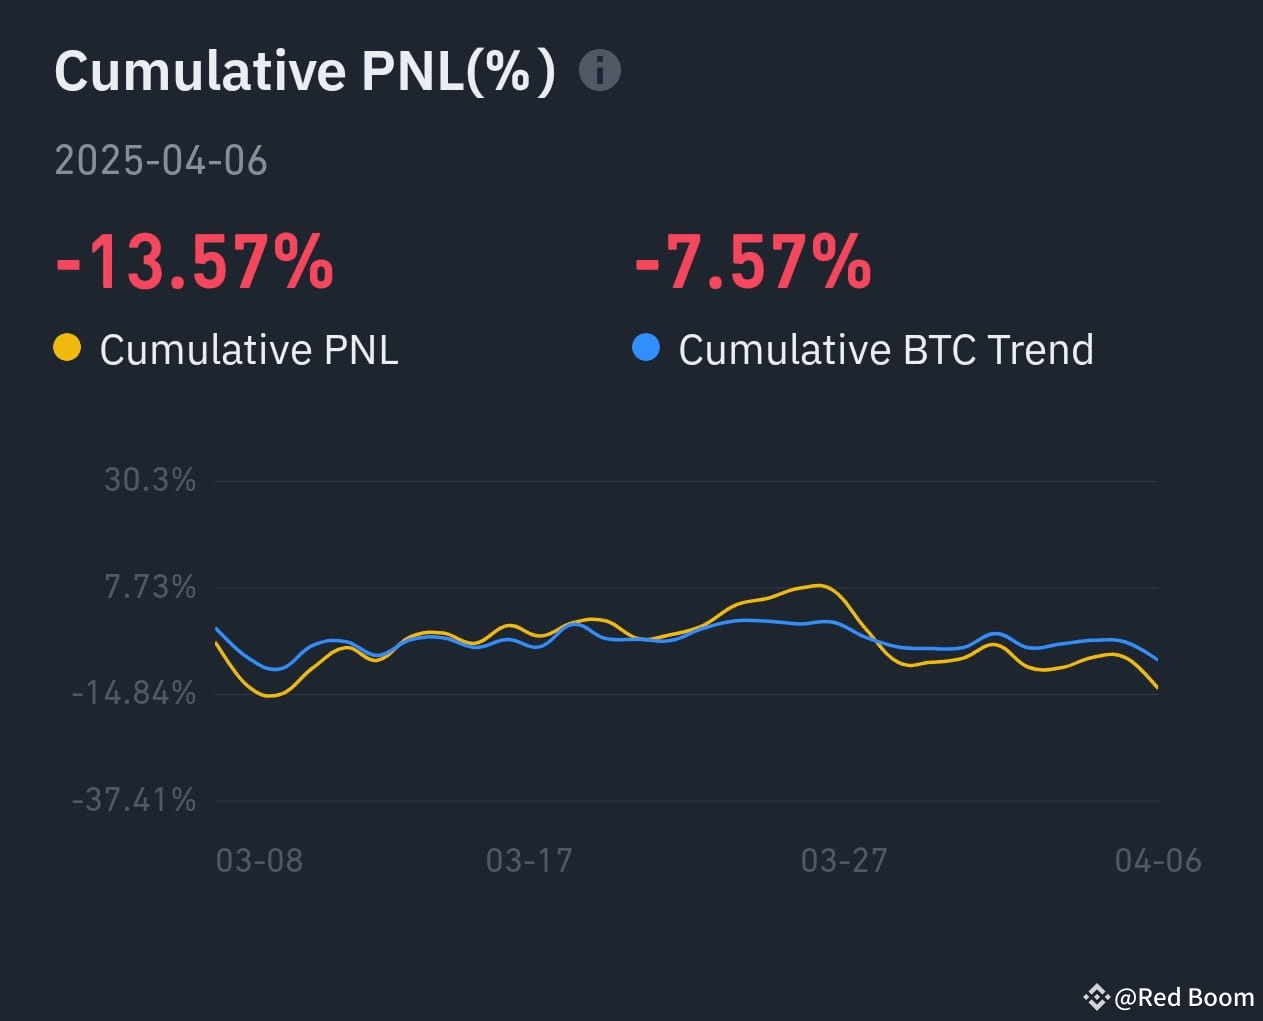Open the @Red Boom username link
1263x1021 pixels.
1184,997
